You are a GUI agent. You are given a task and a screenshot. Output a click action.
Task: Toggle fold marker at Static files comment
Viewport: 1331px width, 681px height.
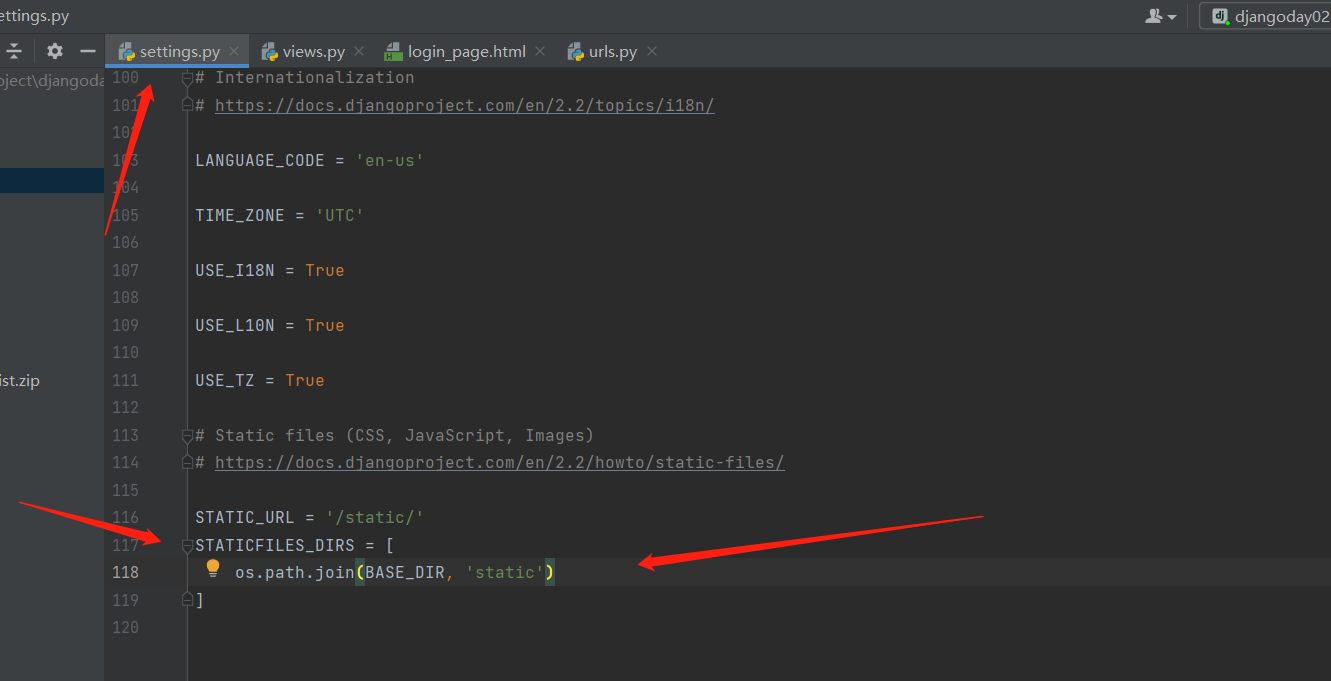coord(187,435)
